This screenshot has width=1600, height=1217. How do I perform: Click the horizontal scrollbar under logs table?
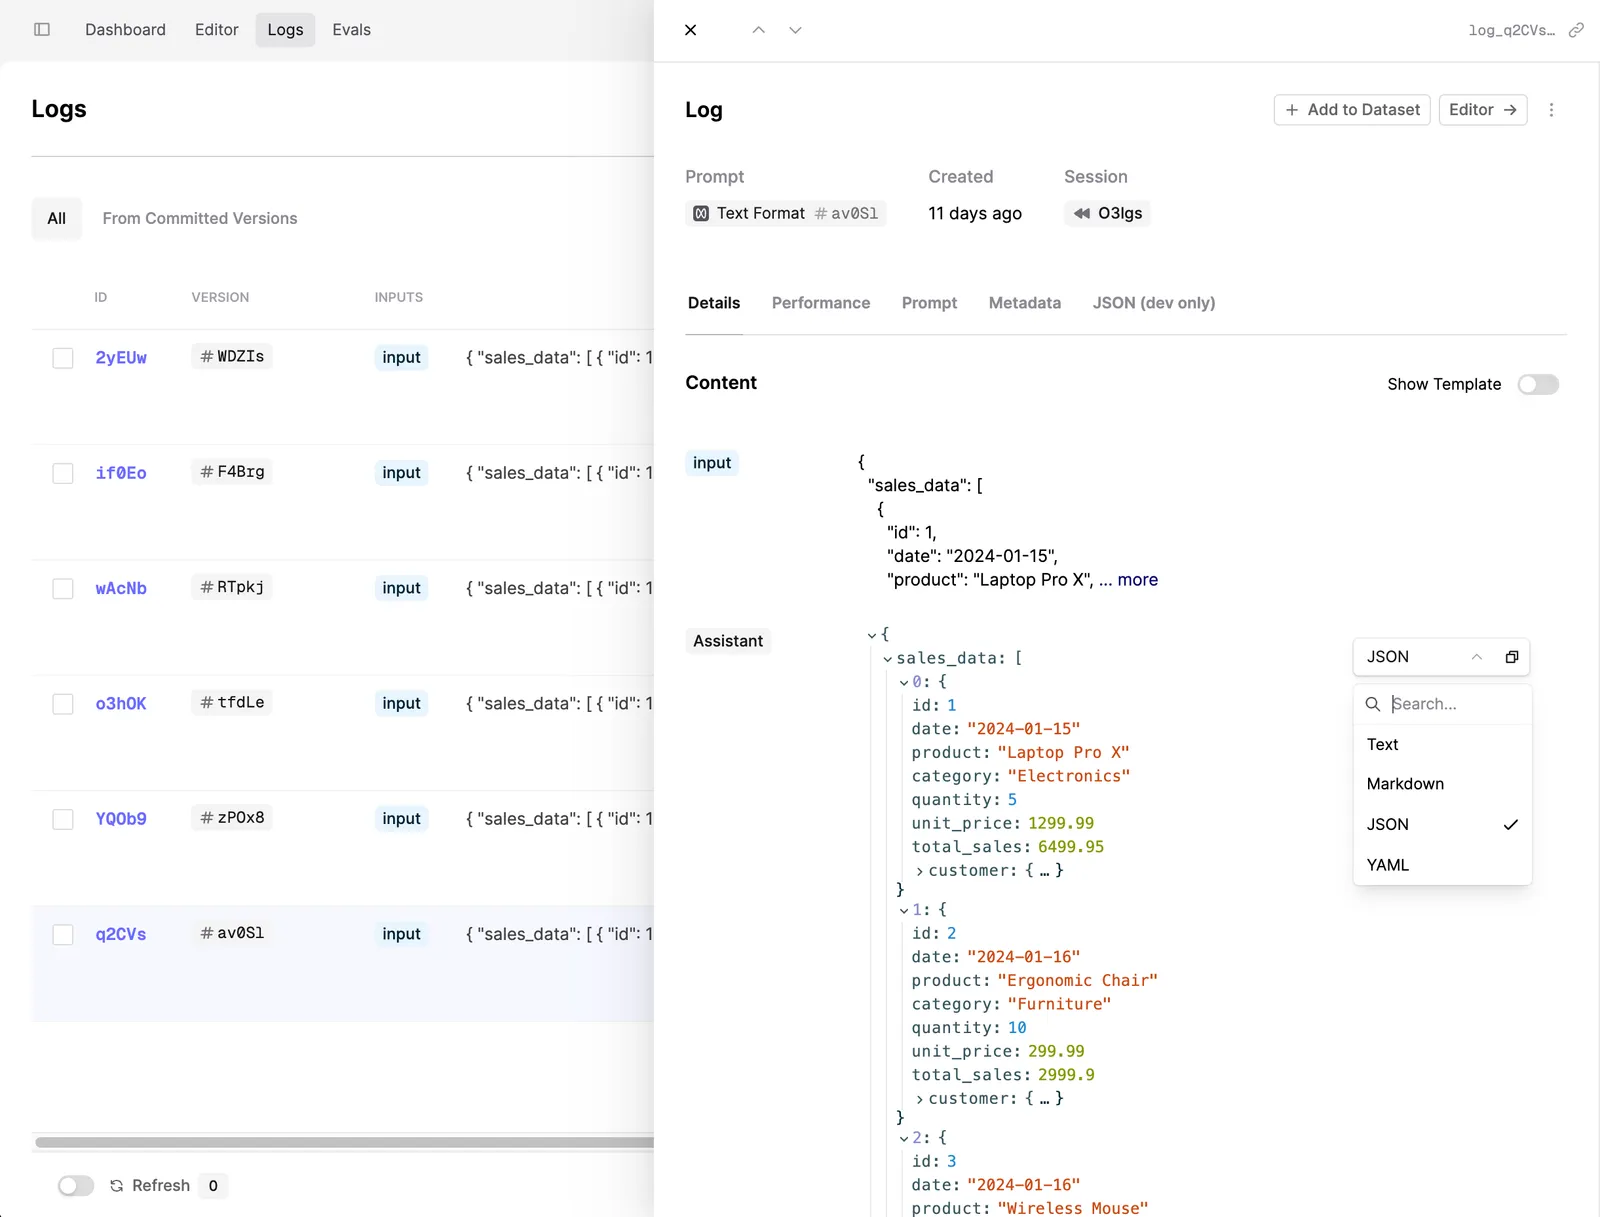pos(344,1142)
